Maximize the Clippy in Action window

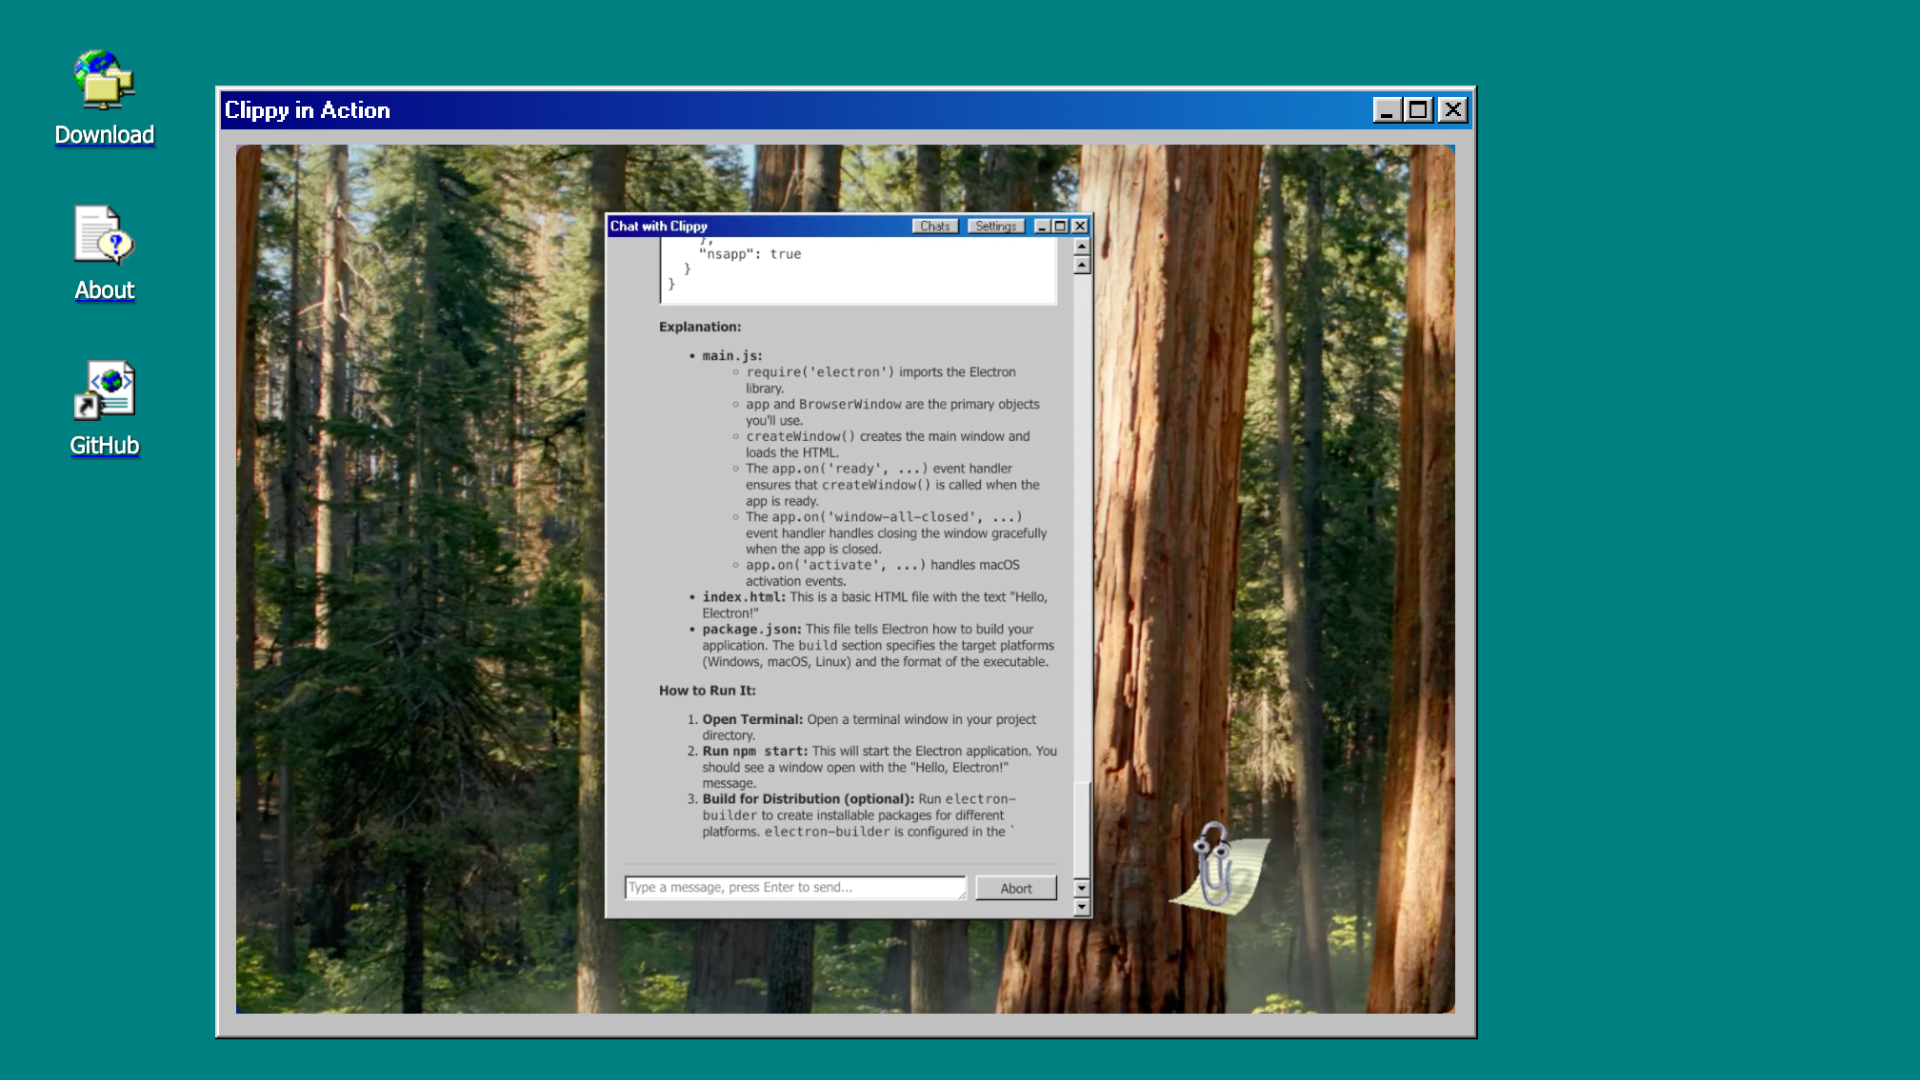coord(1420,110)
